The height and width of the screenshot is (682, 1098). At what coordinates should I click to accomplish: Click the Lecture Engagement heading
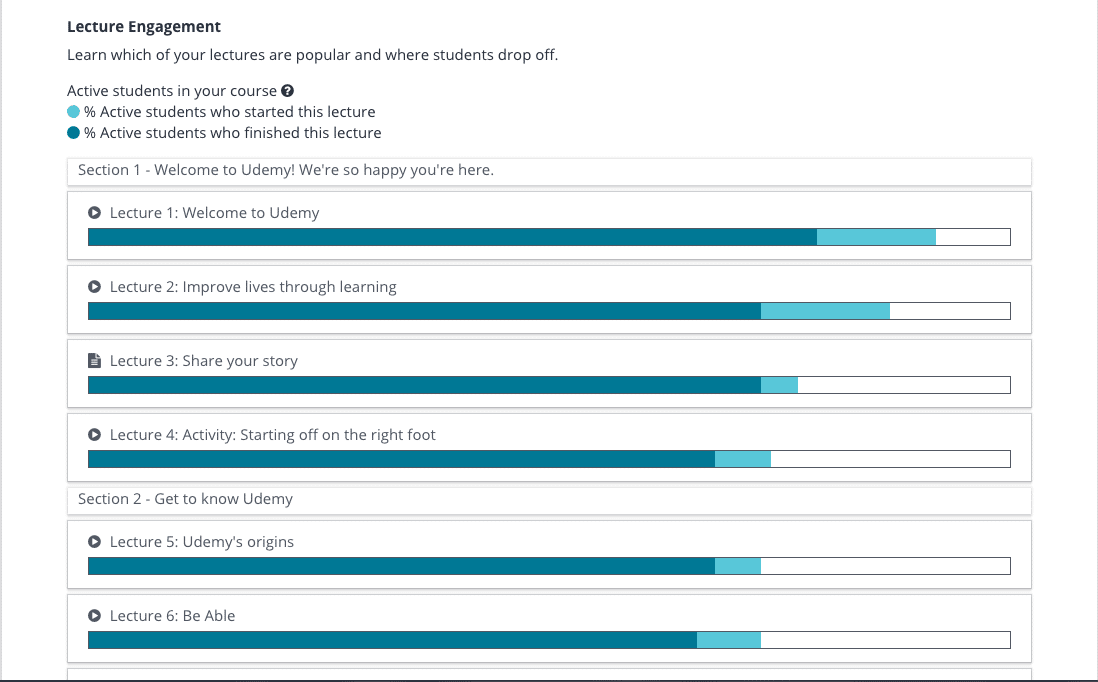point(144,27)
